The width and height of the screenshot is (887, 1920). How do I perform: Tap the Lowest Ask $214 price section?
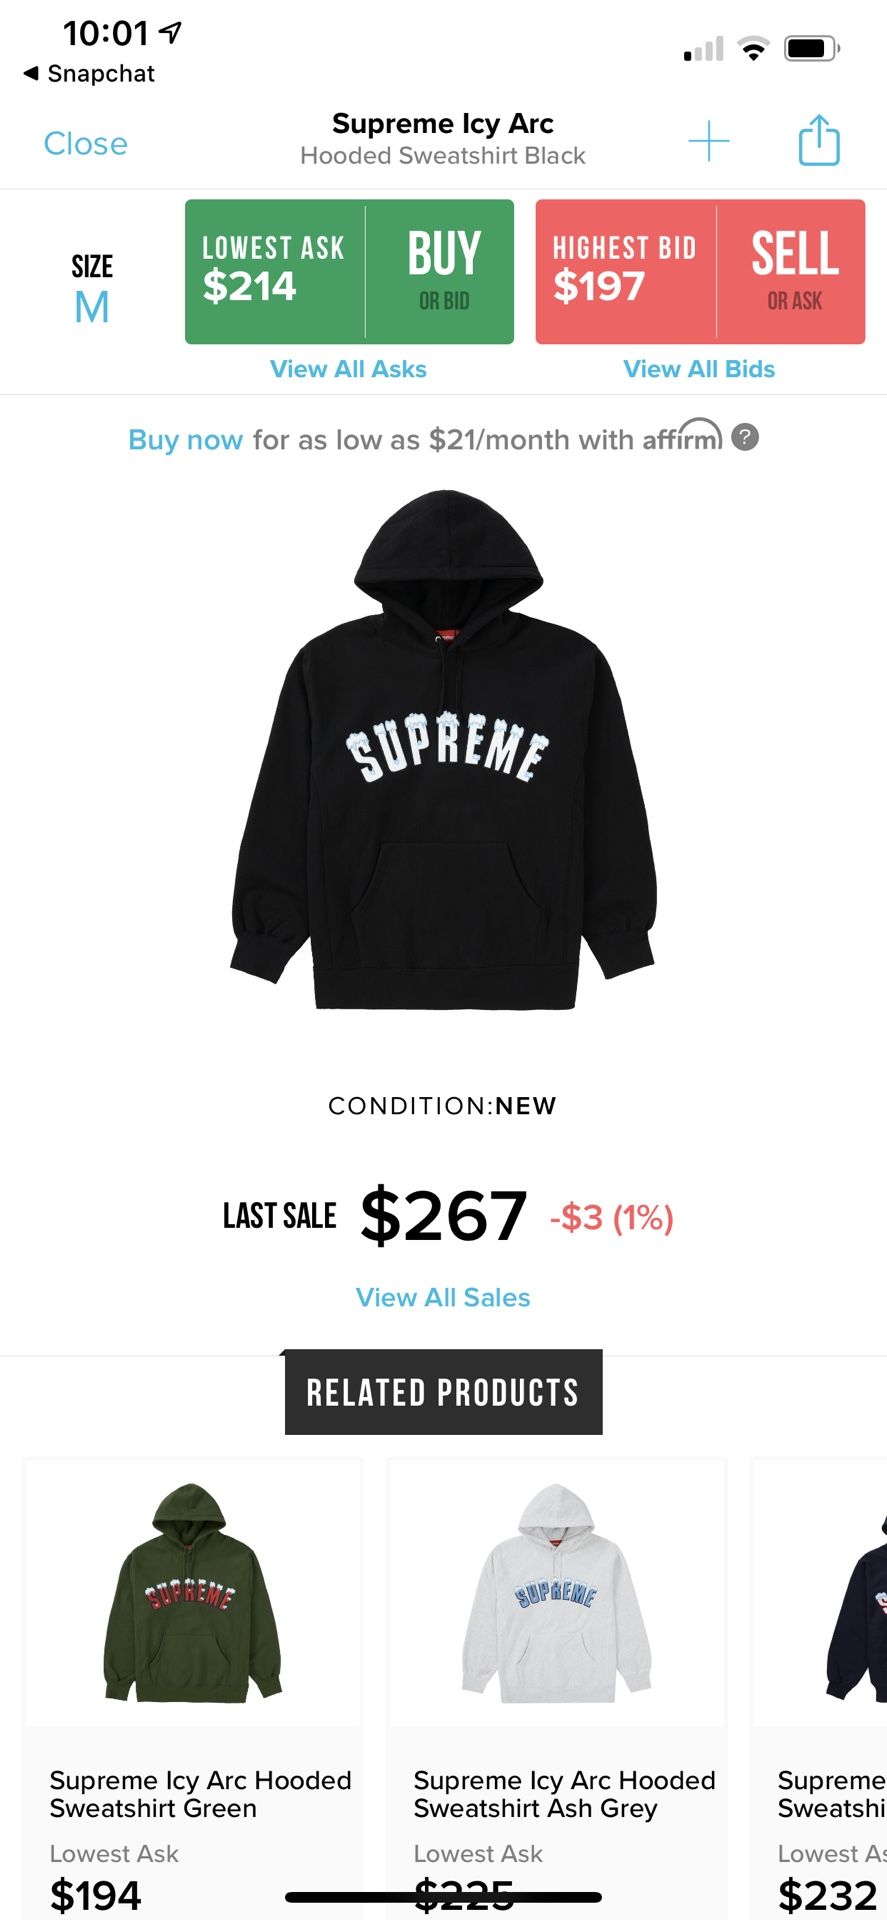[x=275, y=272]
